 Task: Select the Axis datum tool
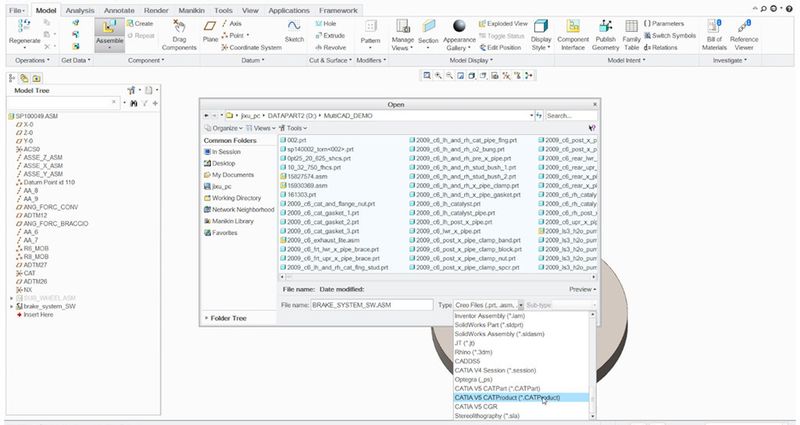click(x=231, y=23)
